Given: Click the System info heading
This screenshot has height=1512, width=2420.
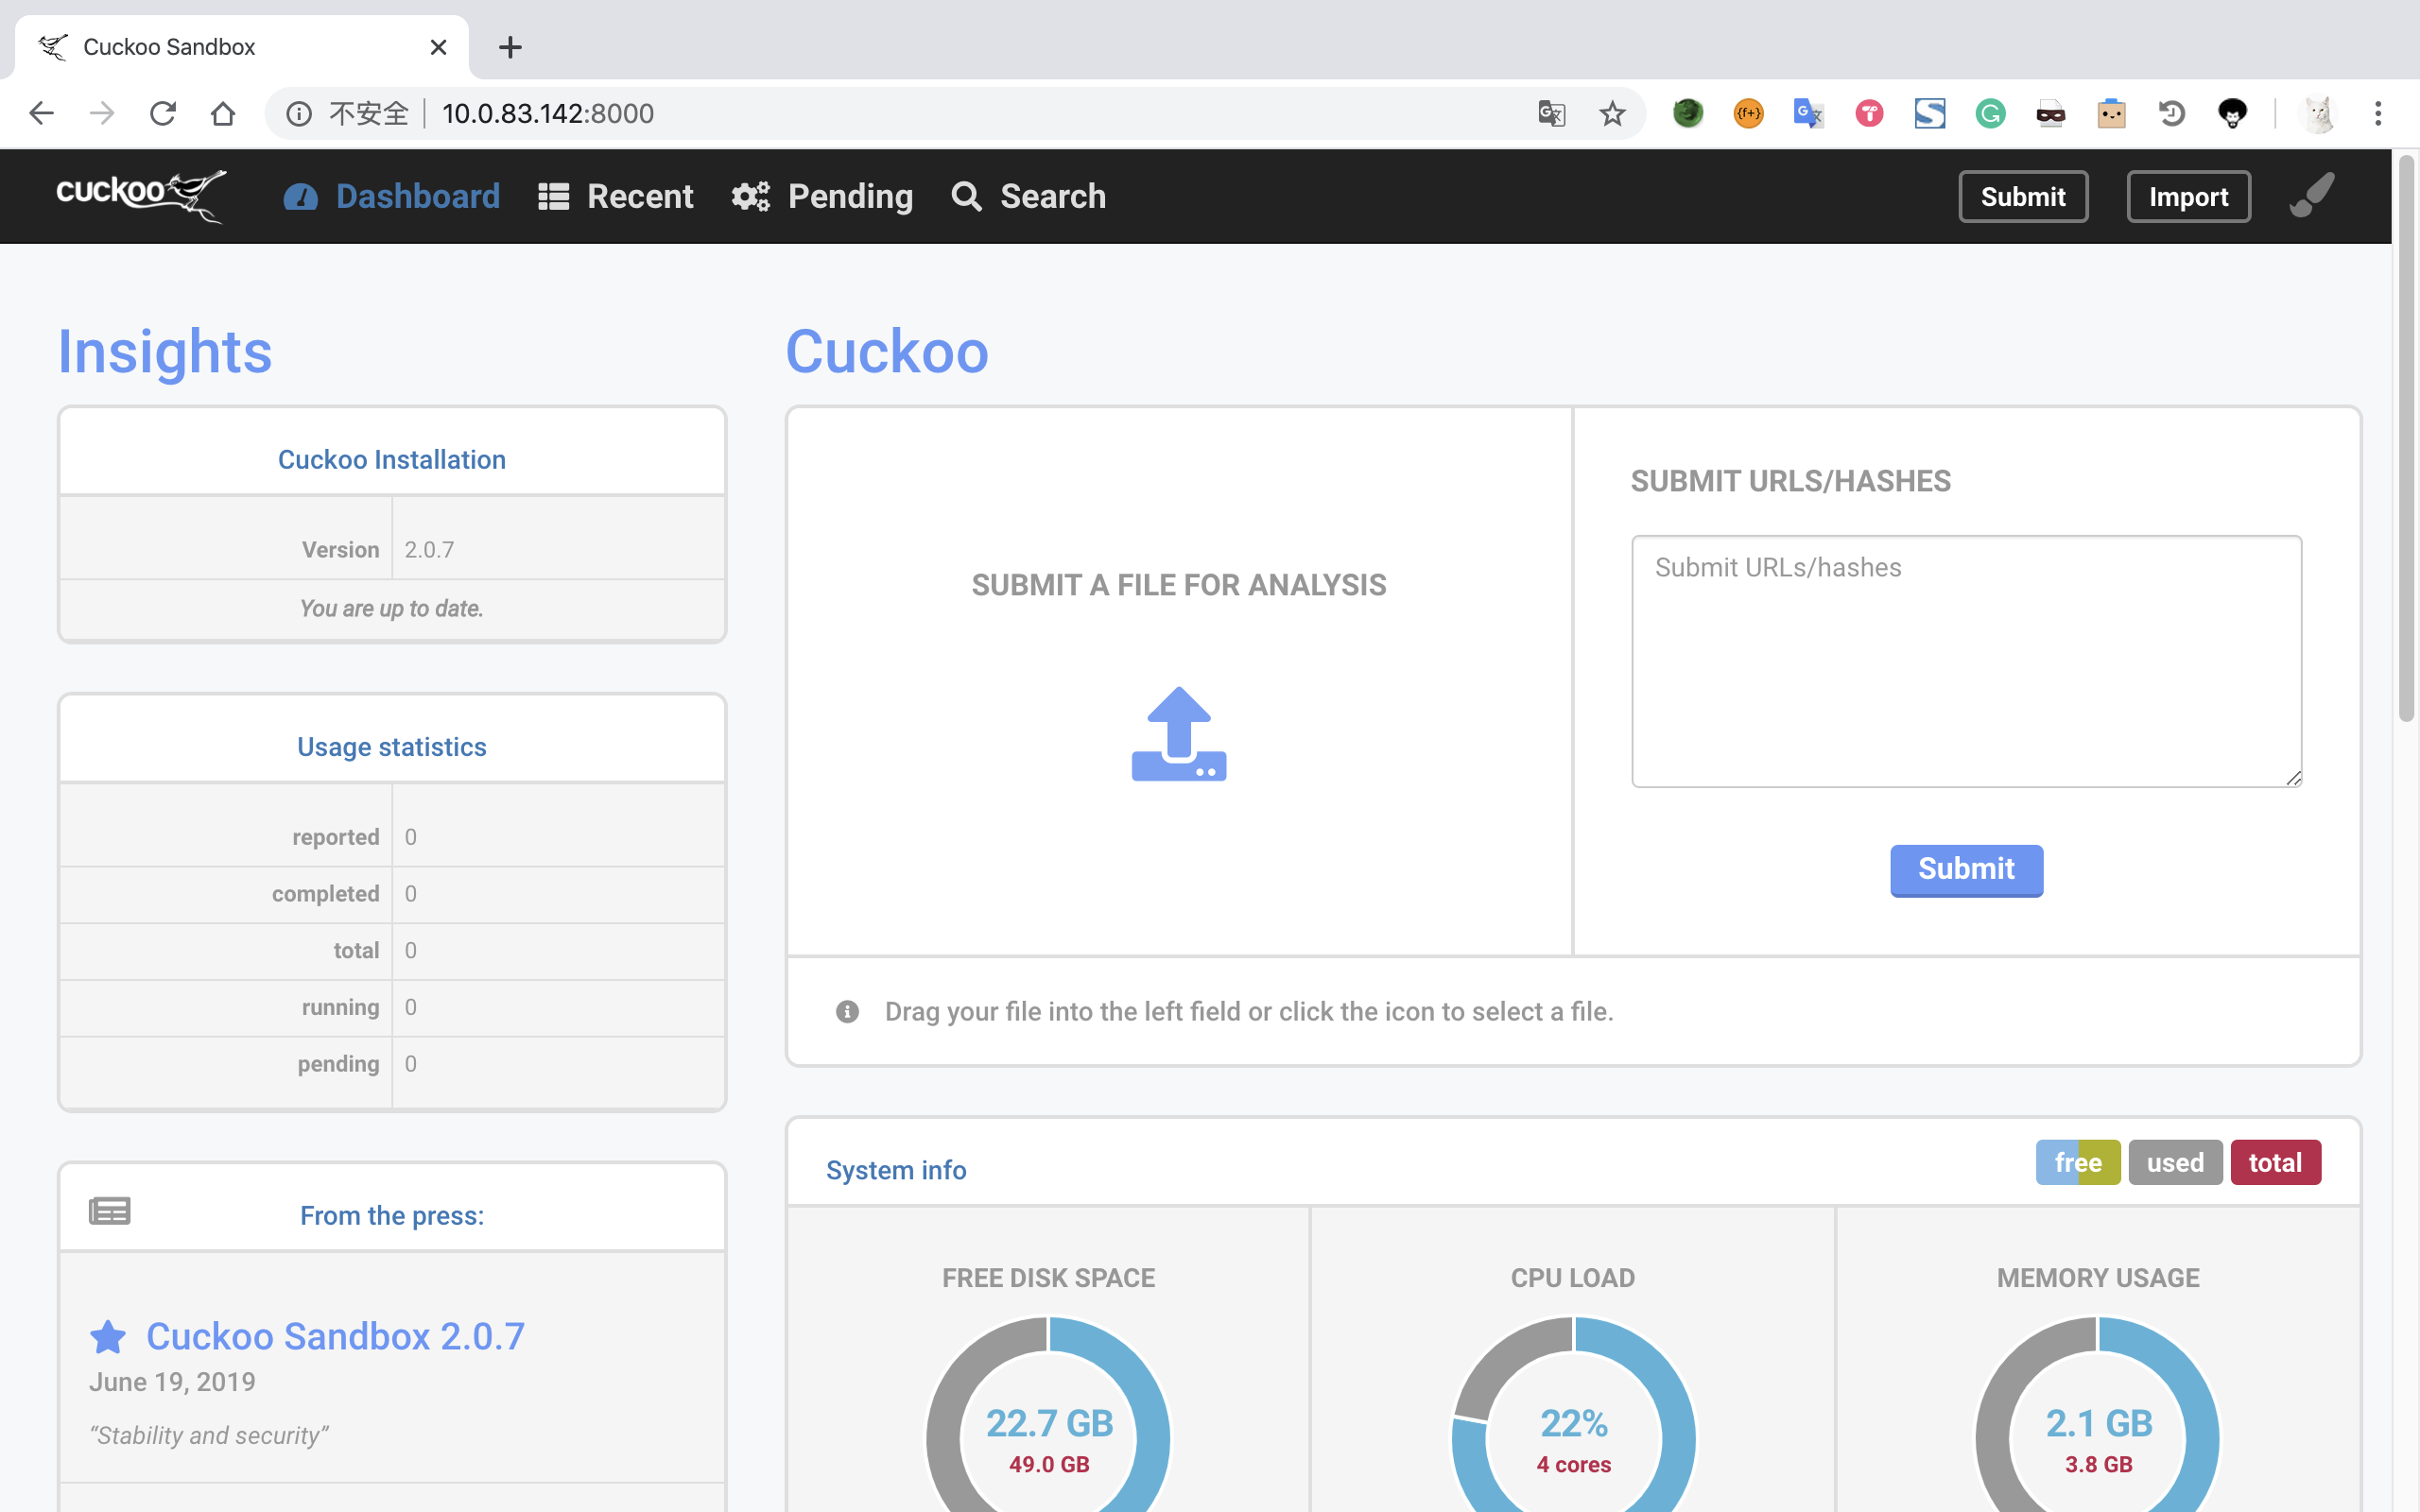Looking at the screenshot, I should [x=896, y=1170].
